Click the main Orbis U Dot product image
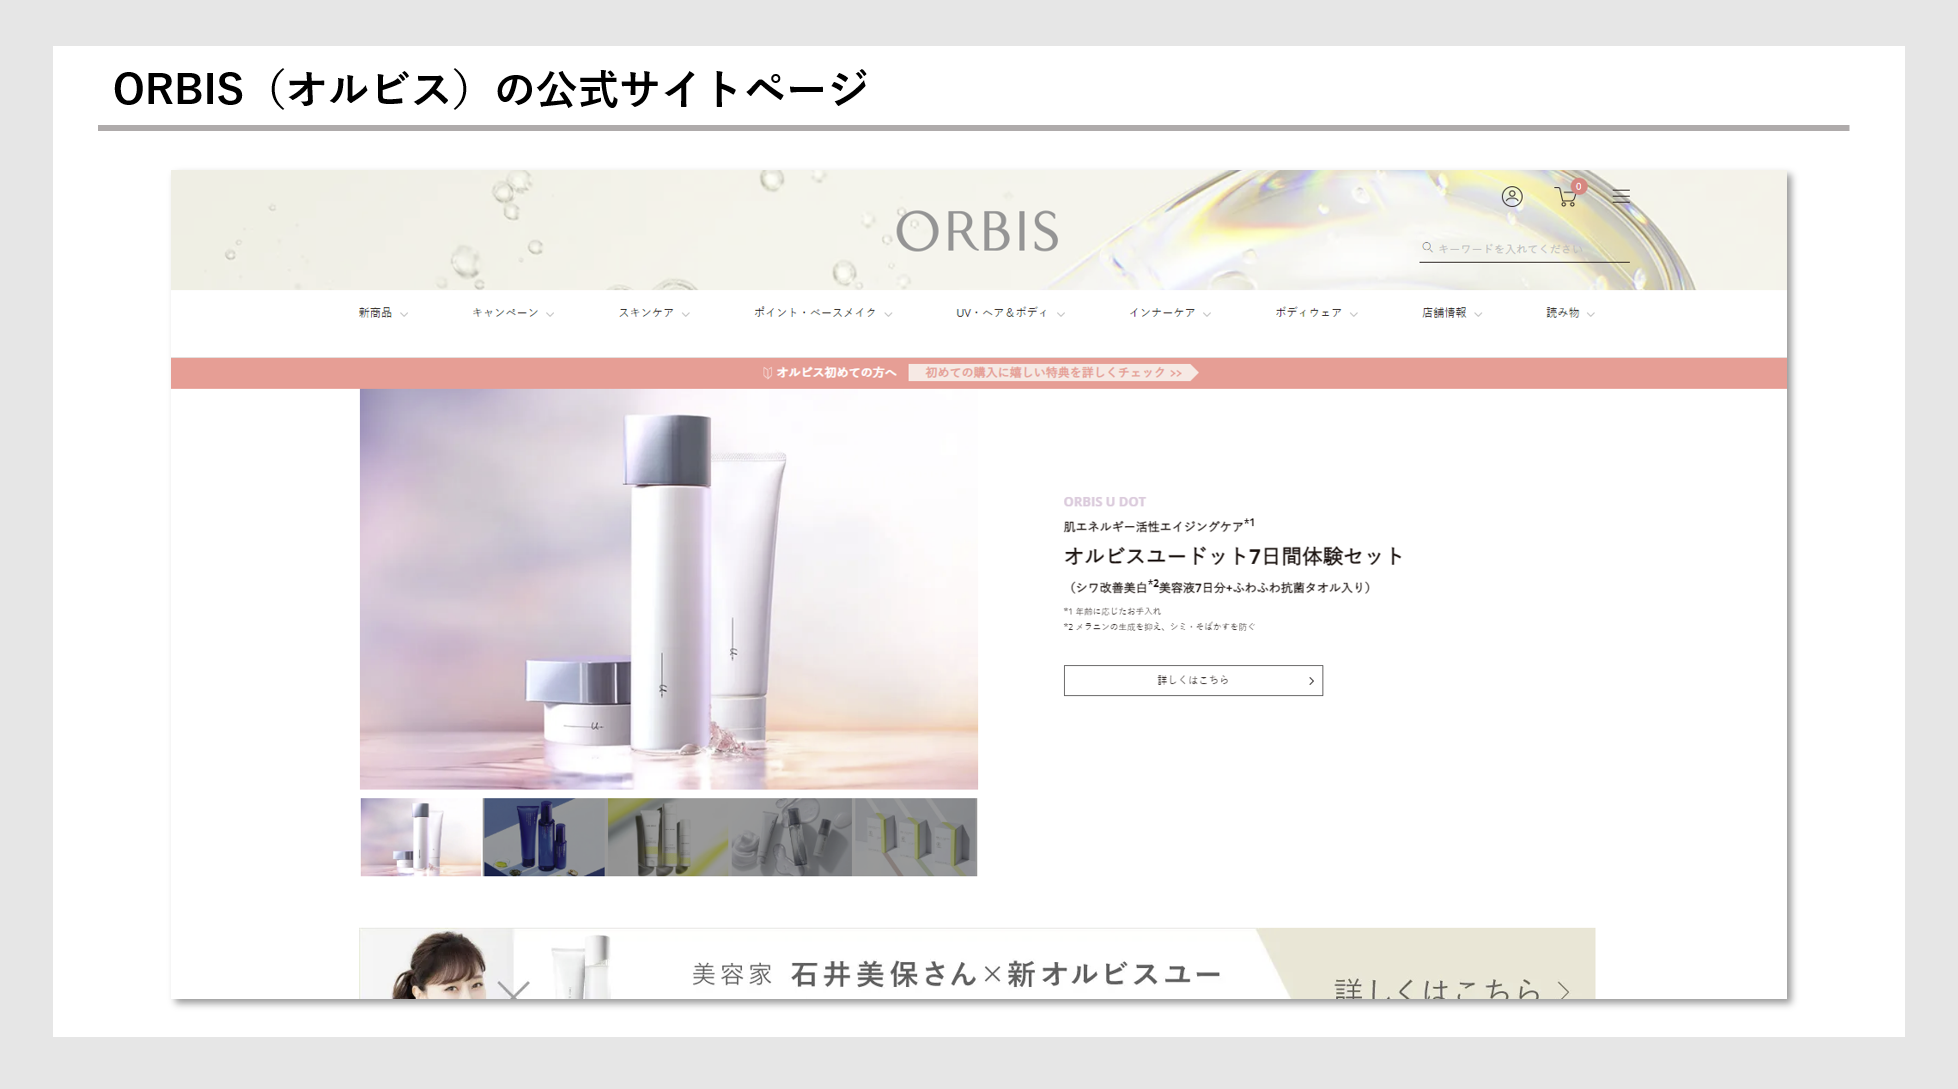 pos(669,589)
